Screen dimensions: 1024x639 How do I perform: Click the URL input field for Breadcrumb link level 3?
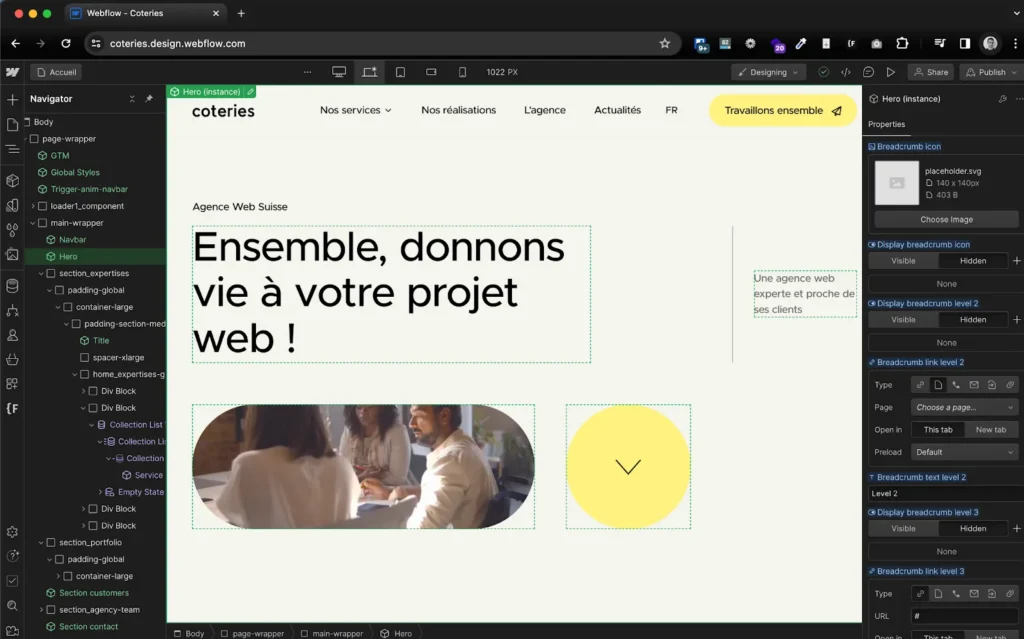click(x=965, y=616)
